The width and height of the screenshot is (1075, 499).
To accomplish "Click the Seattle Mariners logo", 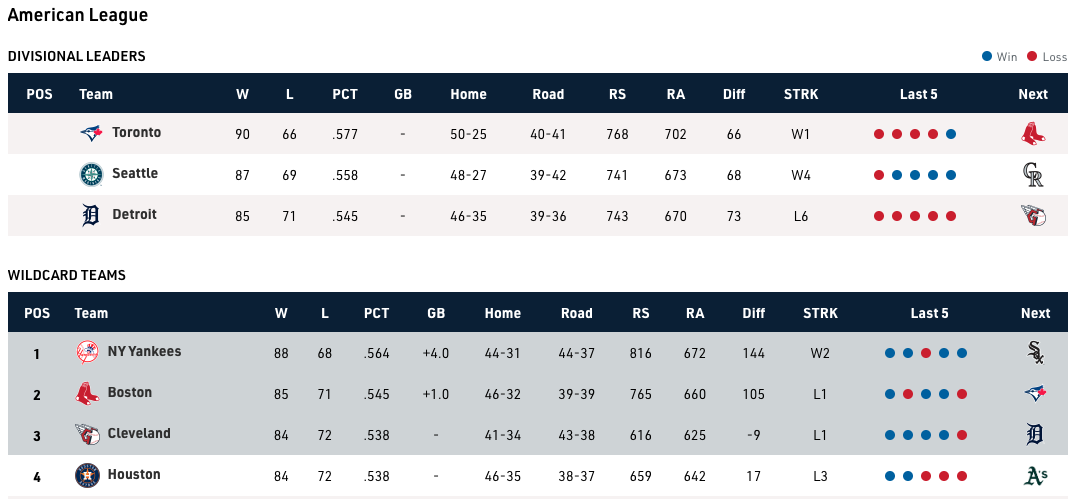I will (92, 174).
